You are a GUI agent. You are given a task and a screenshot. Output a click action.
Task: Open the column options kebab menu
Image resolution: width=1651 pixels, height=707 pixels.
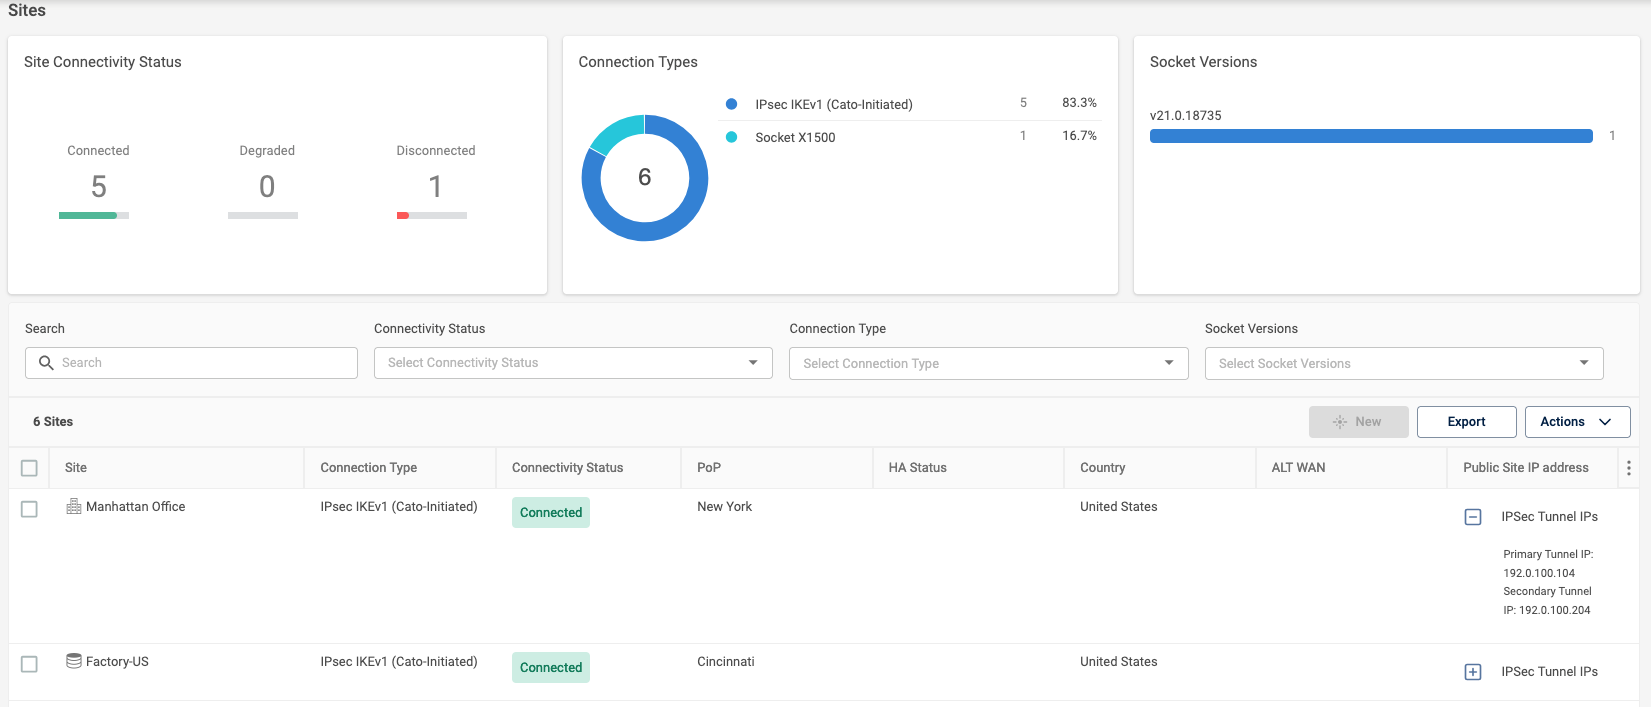[x=1629, y=468]
